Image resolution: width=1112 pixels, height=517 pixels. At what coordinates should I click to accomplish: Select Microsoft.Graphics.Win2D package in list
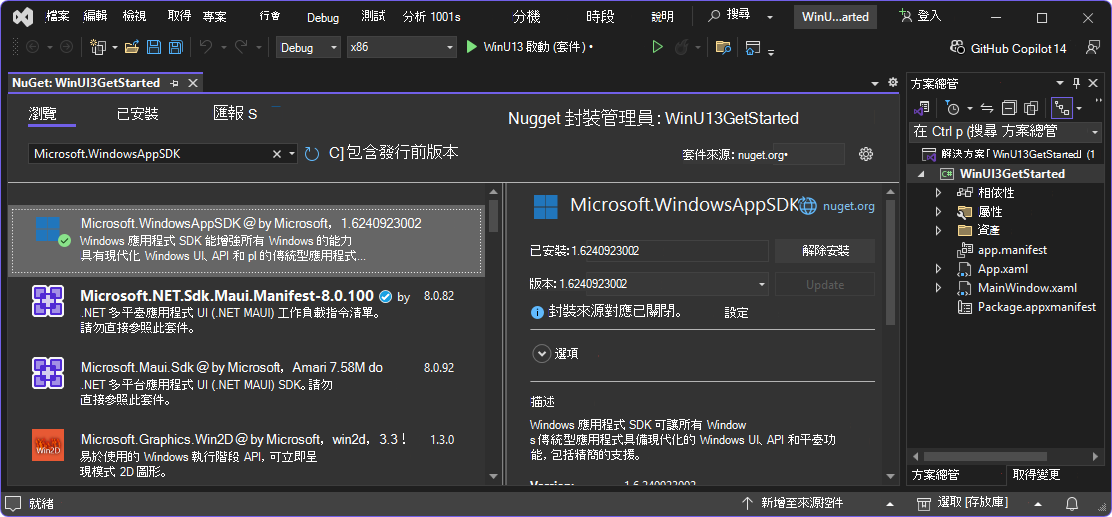pyautogui.click(x=246, y=455)
